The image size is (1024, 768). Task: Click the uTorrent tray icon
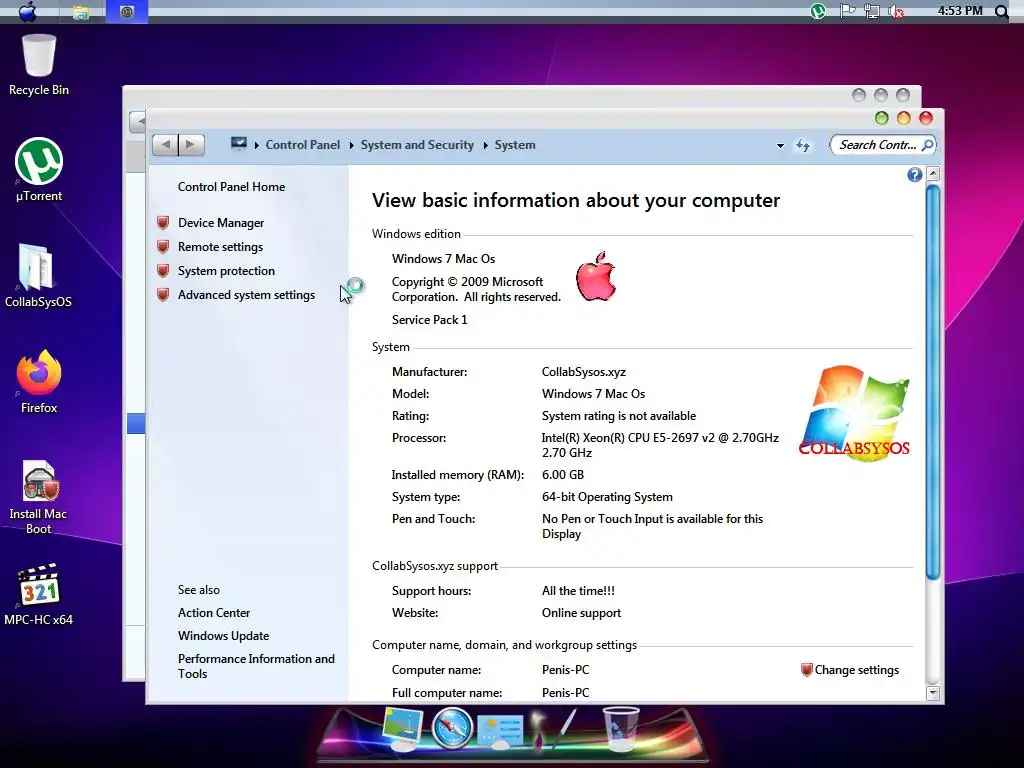pyautogui.click(x=818, y=10)
